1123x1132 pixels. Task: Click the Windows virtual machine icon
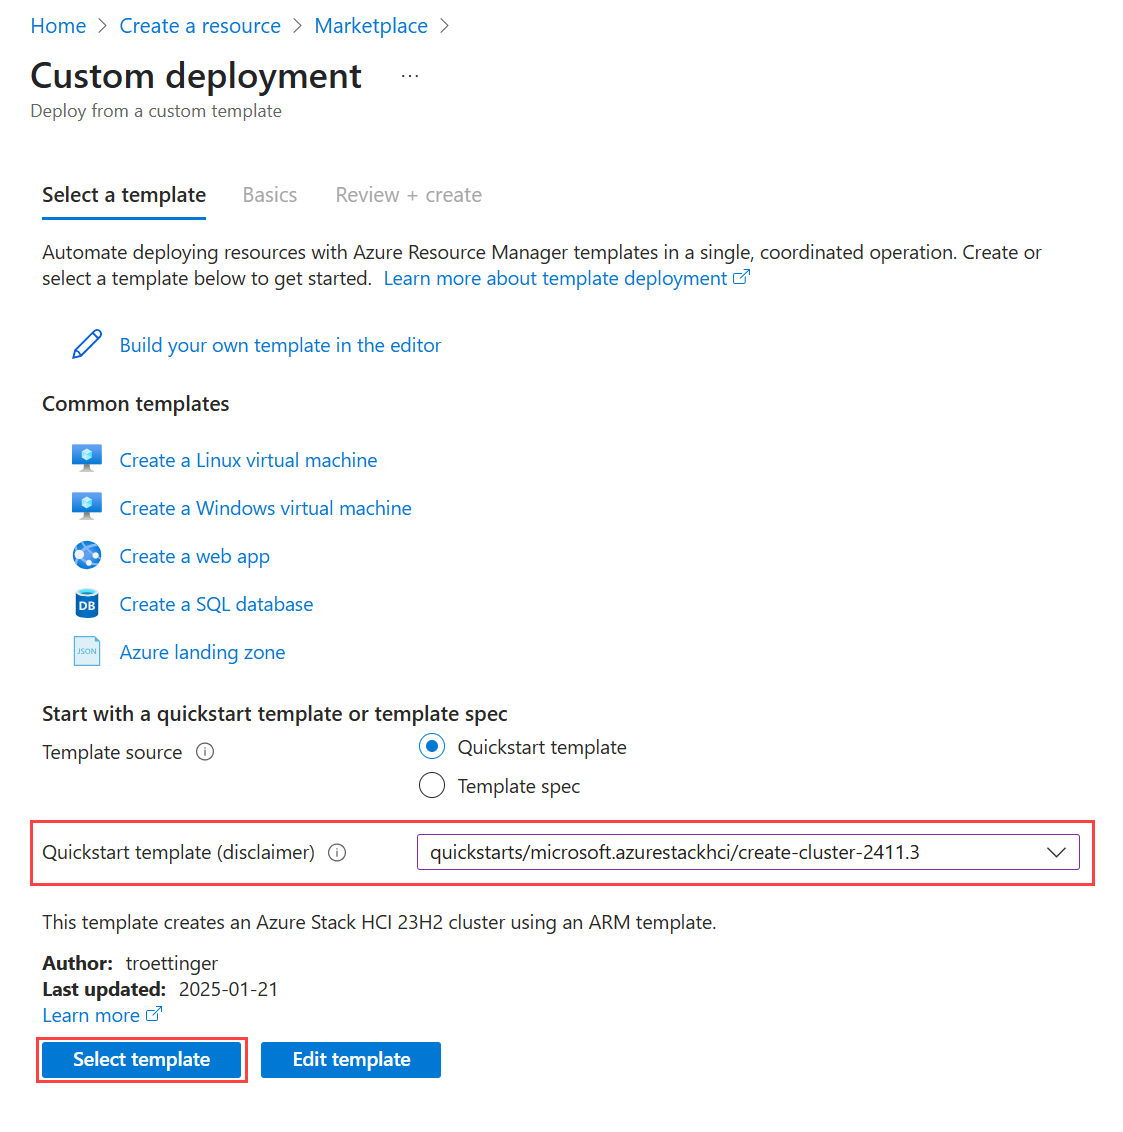pos(87,507)
